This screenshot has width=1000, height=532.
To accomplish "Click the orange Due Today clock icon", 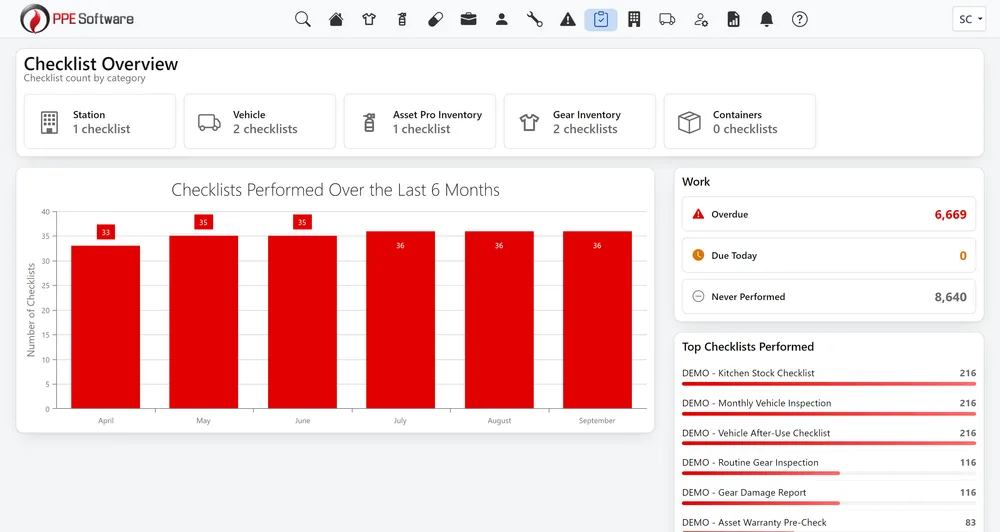I will click(698, 255).
